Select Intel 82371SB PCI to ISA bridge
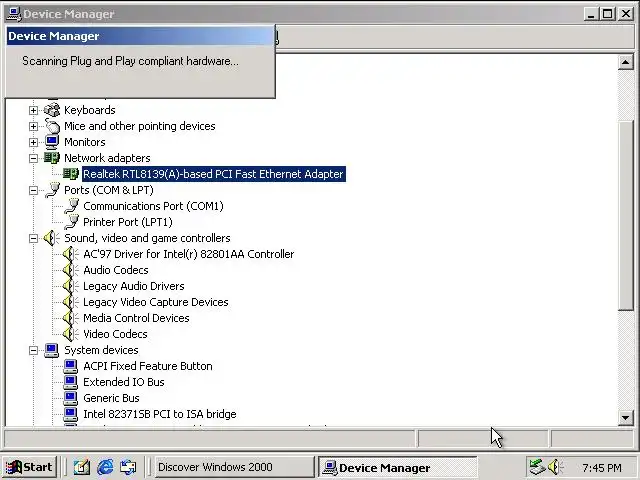640x480 pixels. pos(160,414)
